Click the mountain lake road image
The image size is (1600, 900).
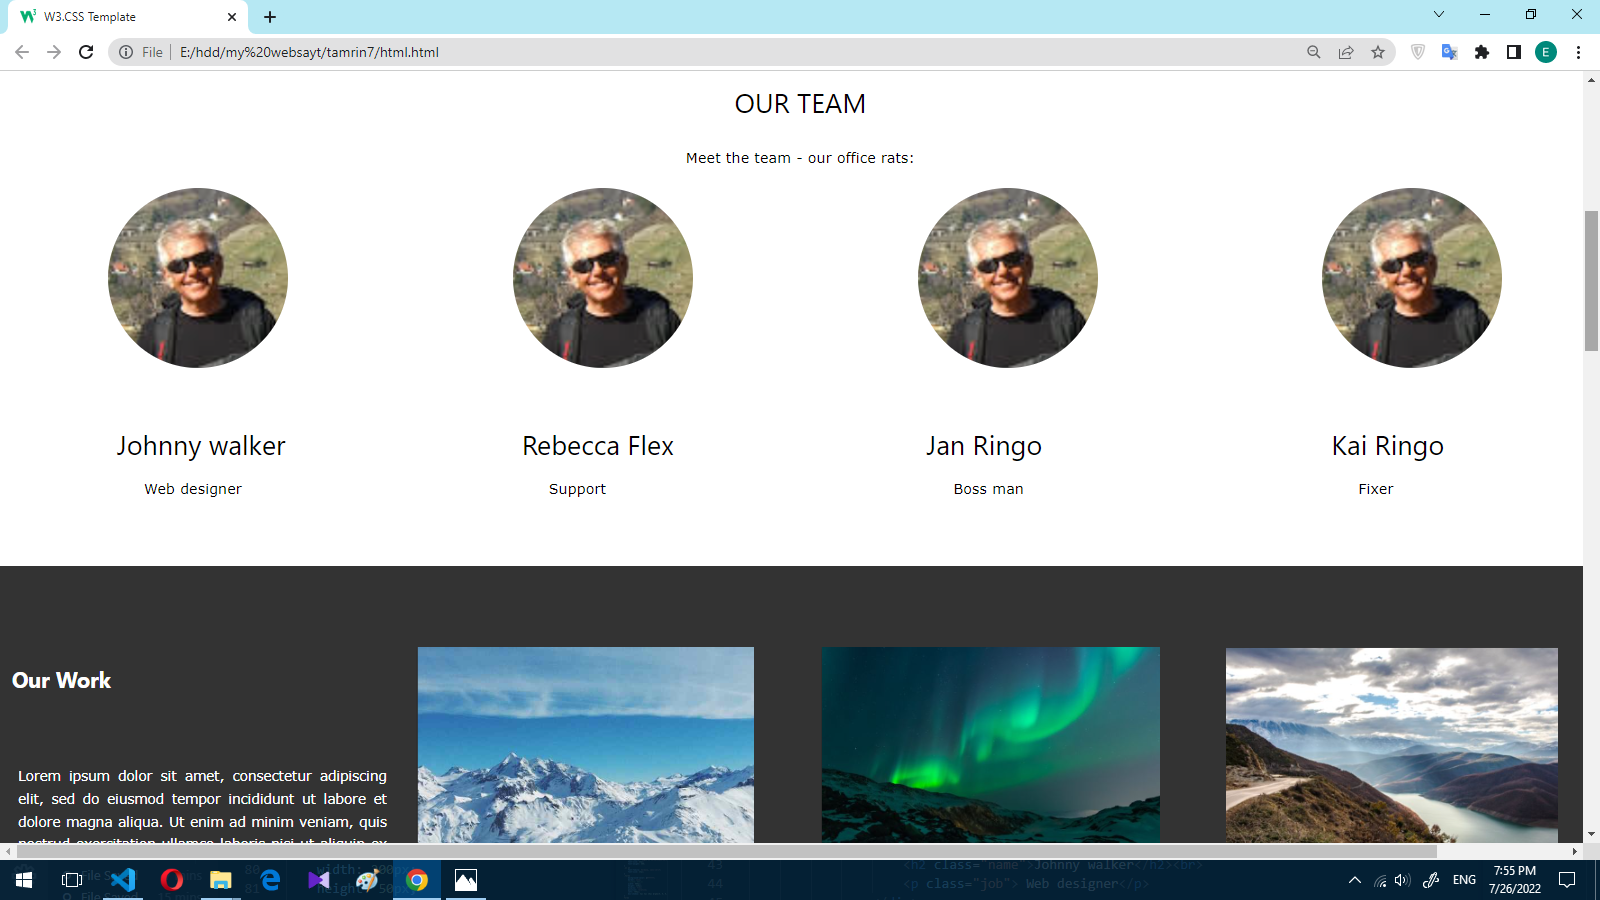coord(1392,745)
